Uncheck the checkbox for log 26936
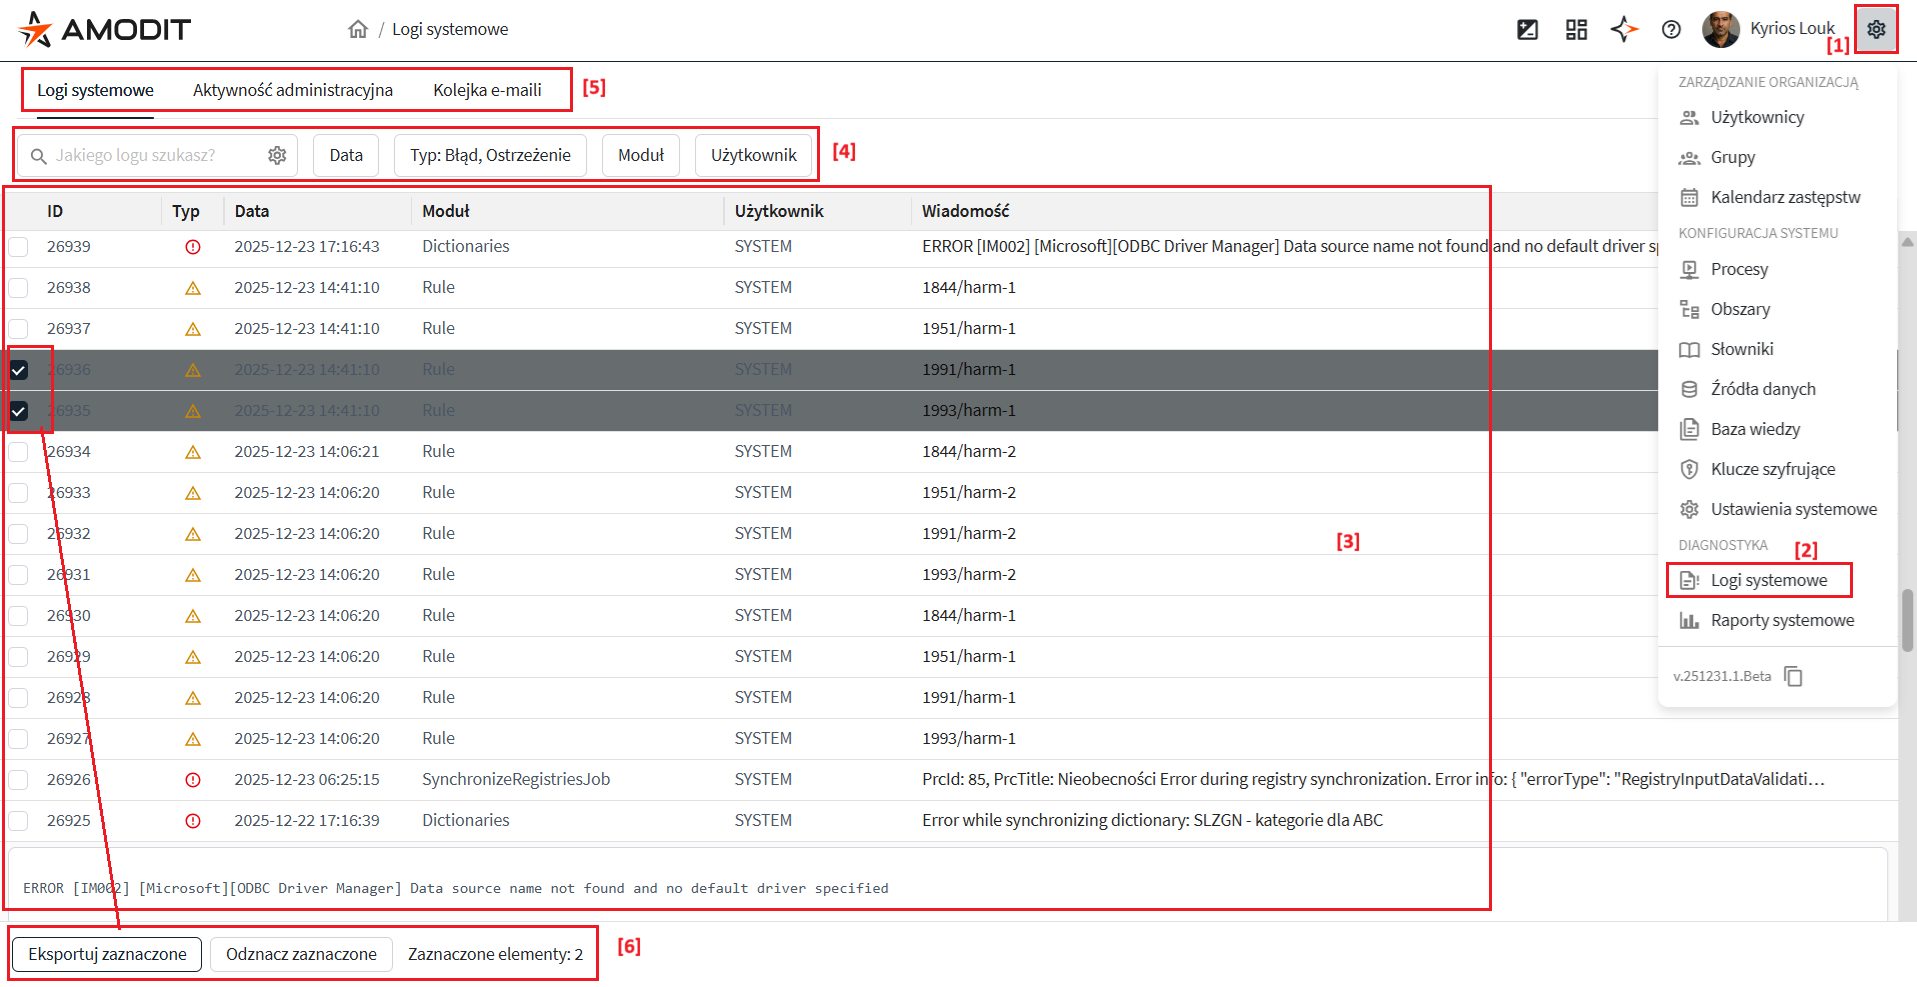The width and height of the screenshot is (1917, 987). pos(19,370)
